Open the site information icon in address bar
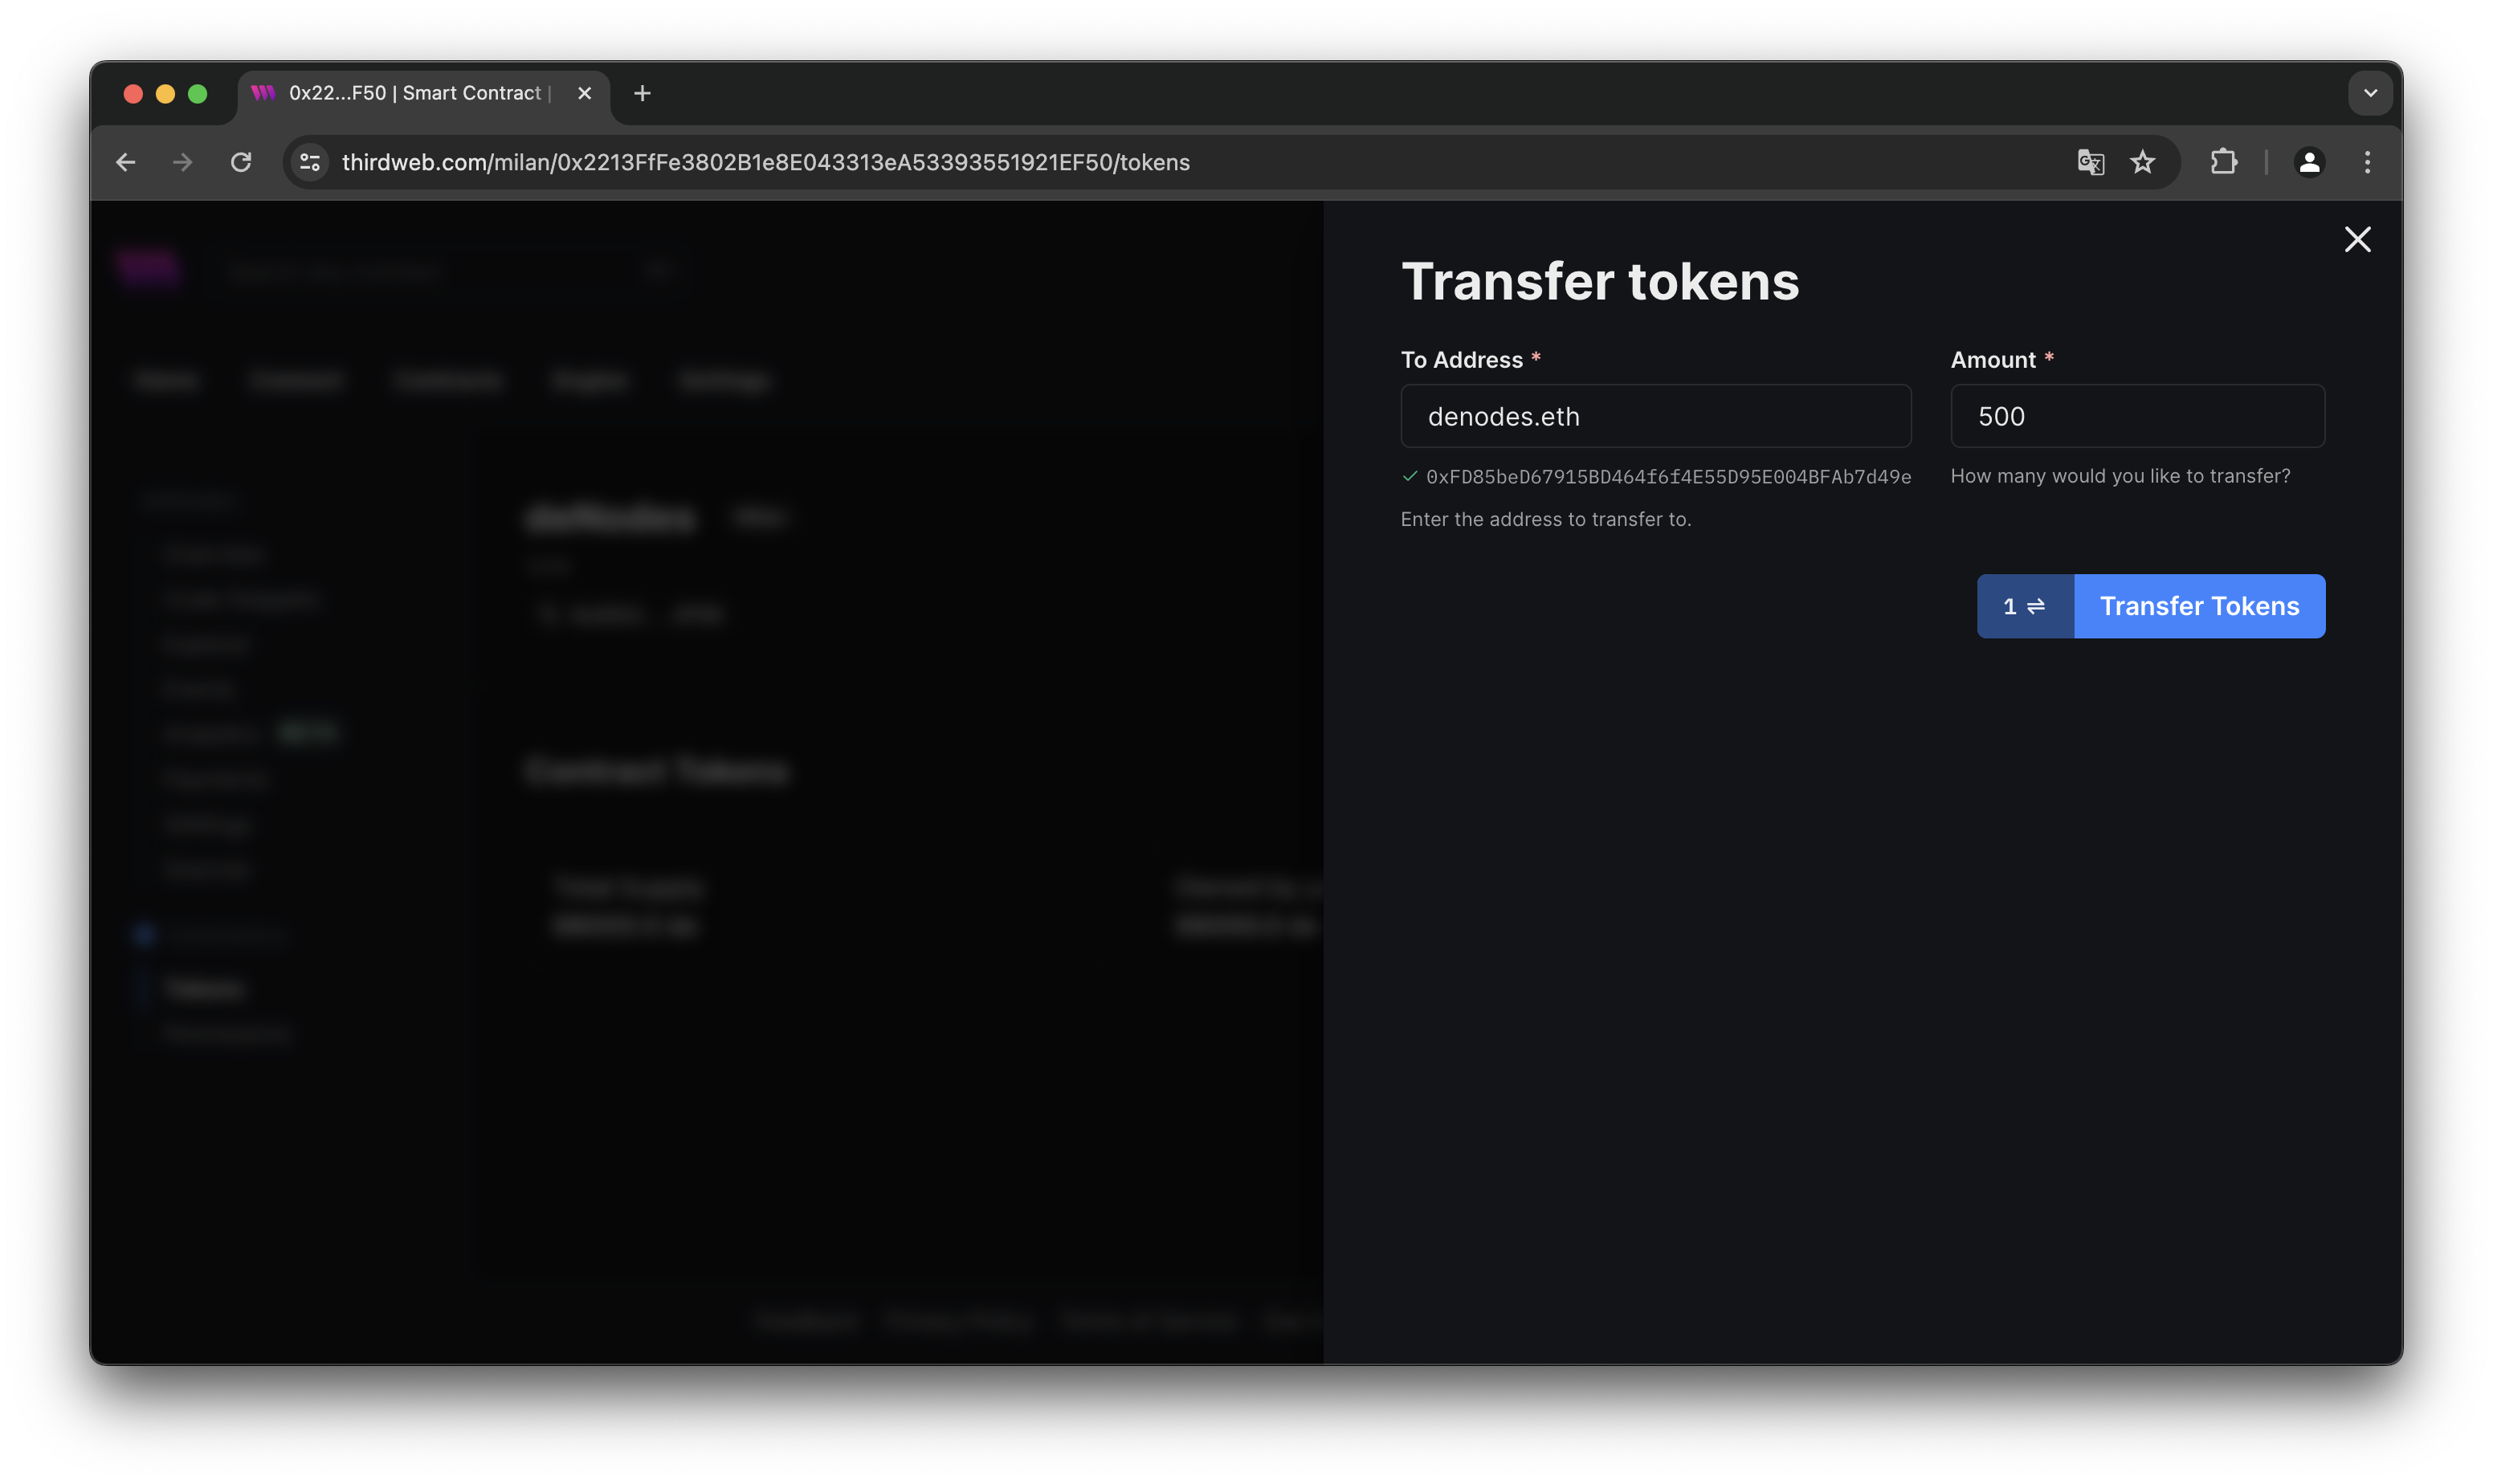This screenshot has height=1484, width=2493. coord(310,162)
